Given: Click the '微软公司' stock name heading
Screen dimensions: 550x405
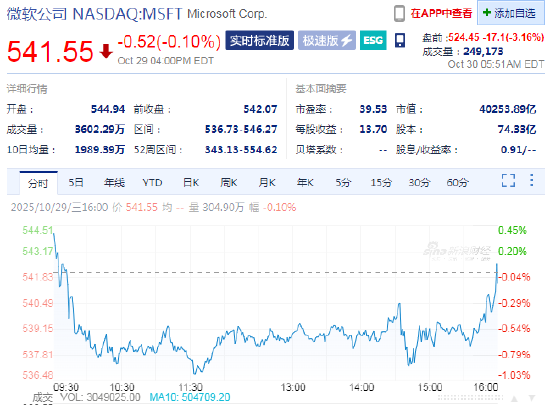Looking at the screenshot, I should point(37,14).
